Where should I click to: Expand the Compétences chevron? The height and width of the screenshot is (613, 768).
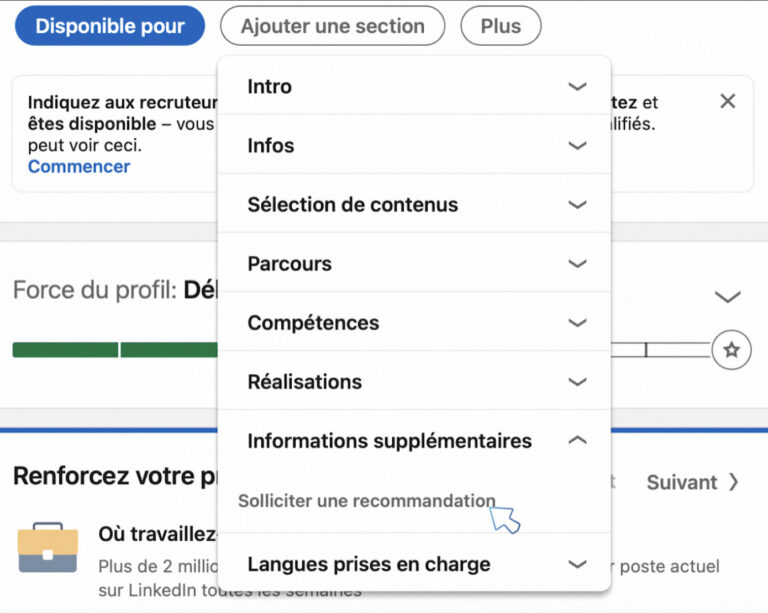tap(577, 323)
